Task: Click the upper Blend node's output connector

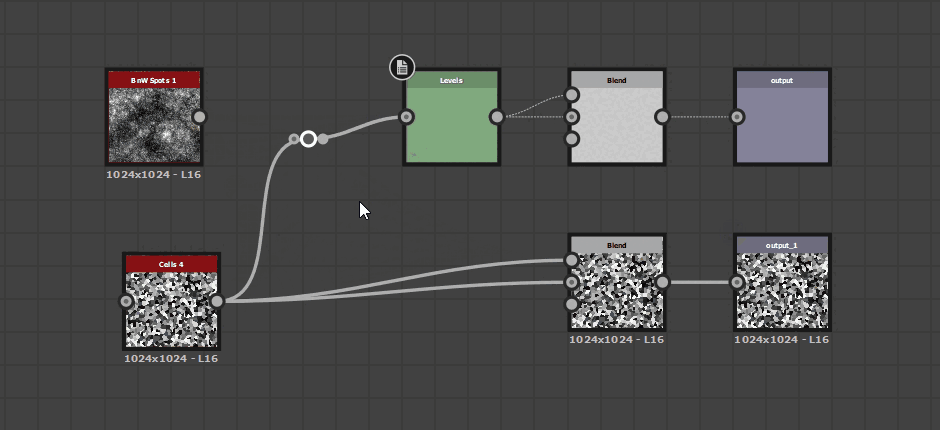Action: [x=662, y=117]
